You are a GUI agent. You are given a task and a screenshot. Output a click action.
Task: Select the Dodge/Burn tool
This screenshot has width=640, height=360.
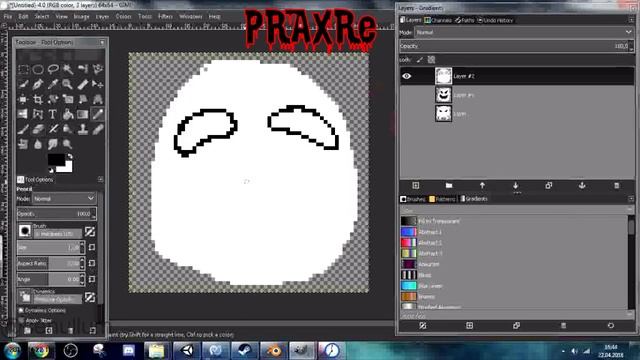coord(68,144)
